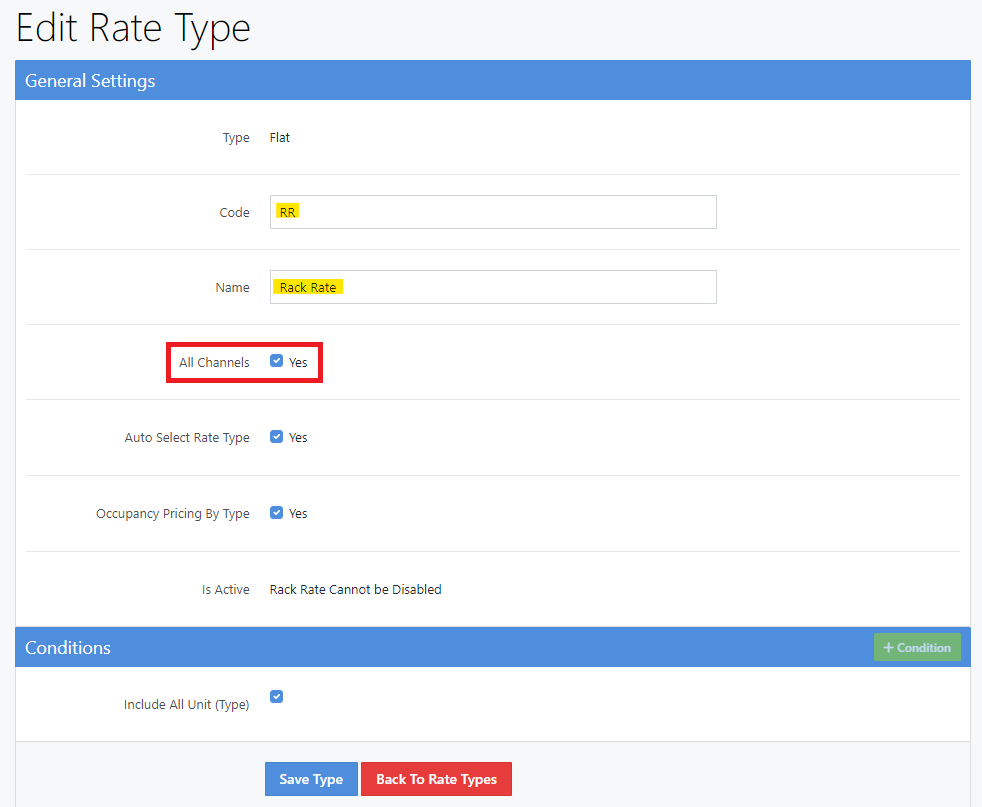Viewport: 982px width, 807px height.
Task: Click the Rack Rate Cannot be Disabled text
Action: pyautogui.click(x=355, y=590)
